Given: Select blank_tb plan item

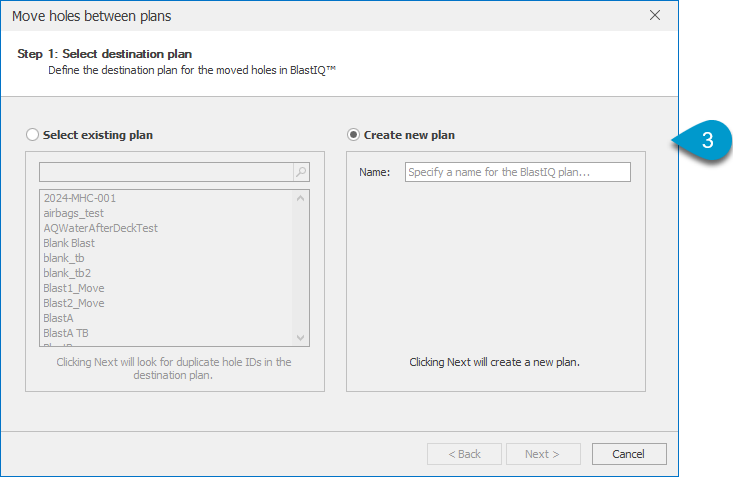Looking at the screenshot, I should tap(64, 258).
